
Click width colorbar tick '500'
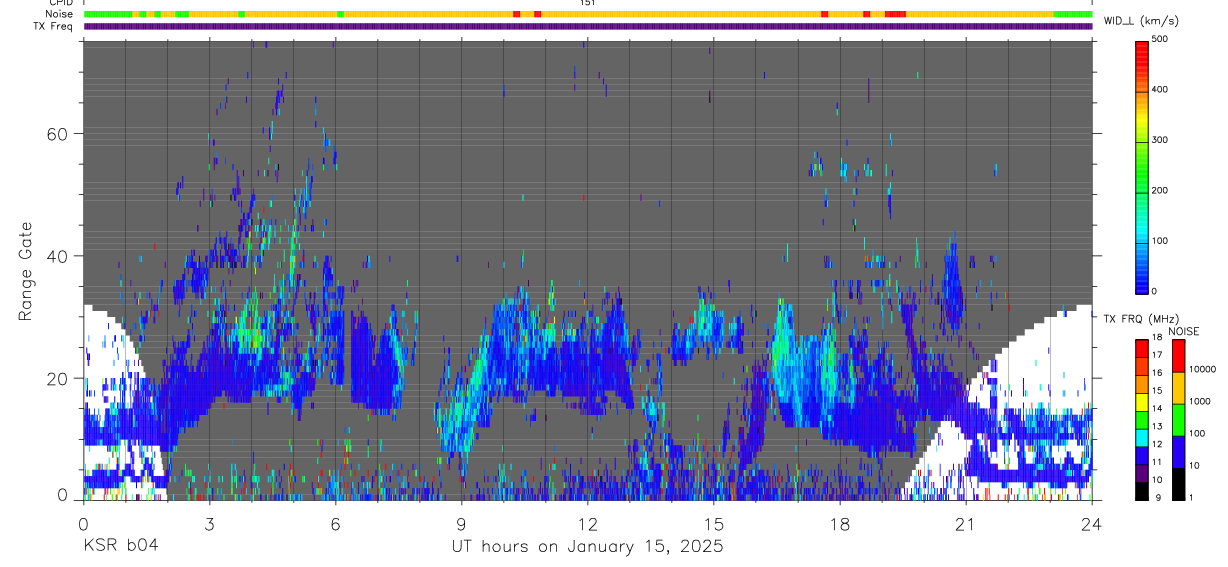click(x=1160, y=40)
